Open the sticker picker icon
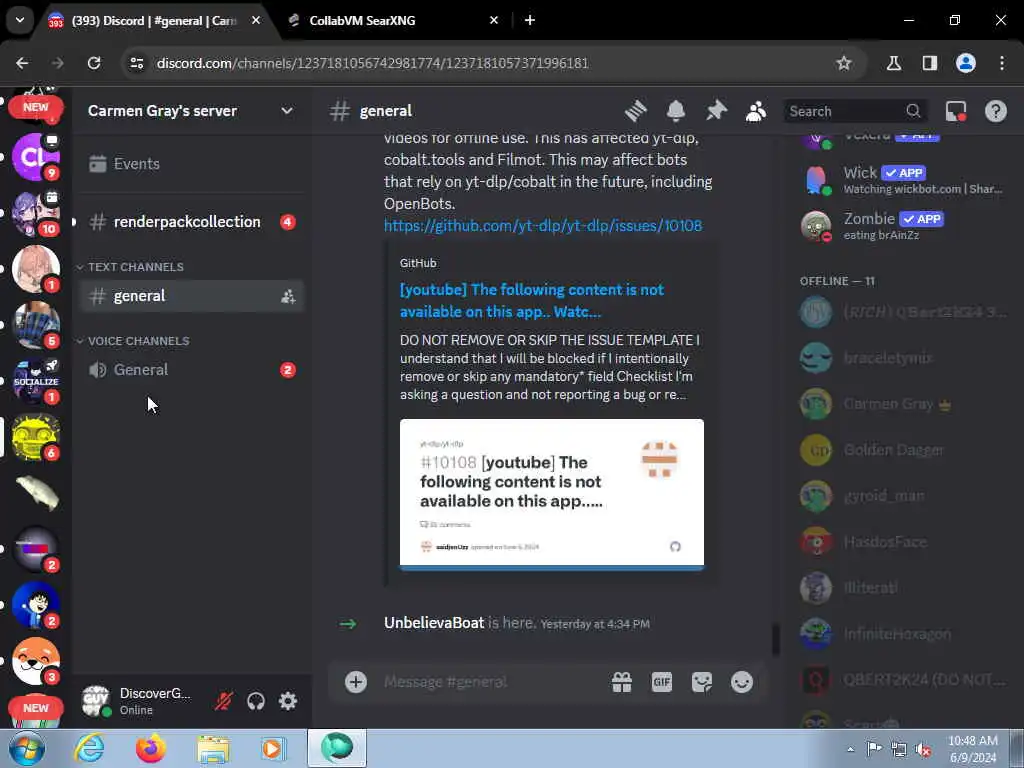Screen dimensions: 1024x768 tap(702, 682)
